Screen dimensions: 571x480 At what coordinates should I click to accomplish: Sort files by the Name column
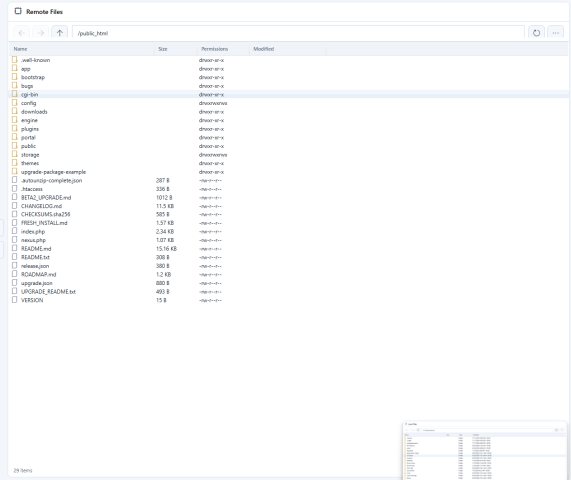pos(20,49)
